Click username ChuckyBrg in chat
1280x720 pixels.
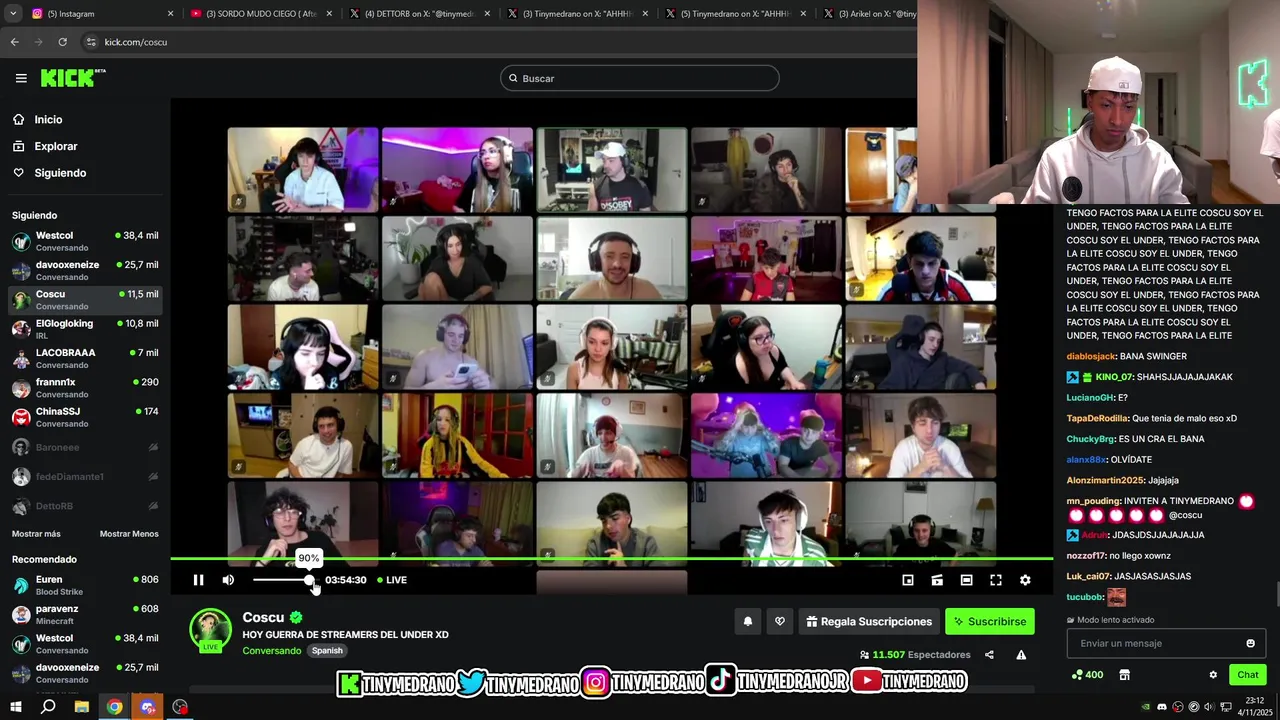coord(1090,439)
